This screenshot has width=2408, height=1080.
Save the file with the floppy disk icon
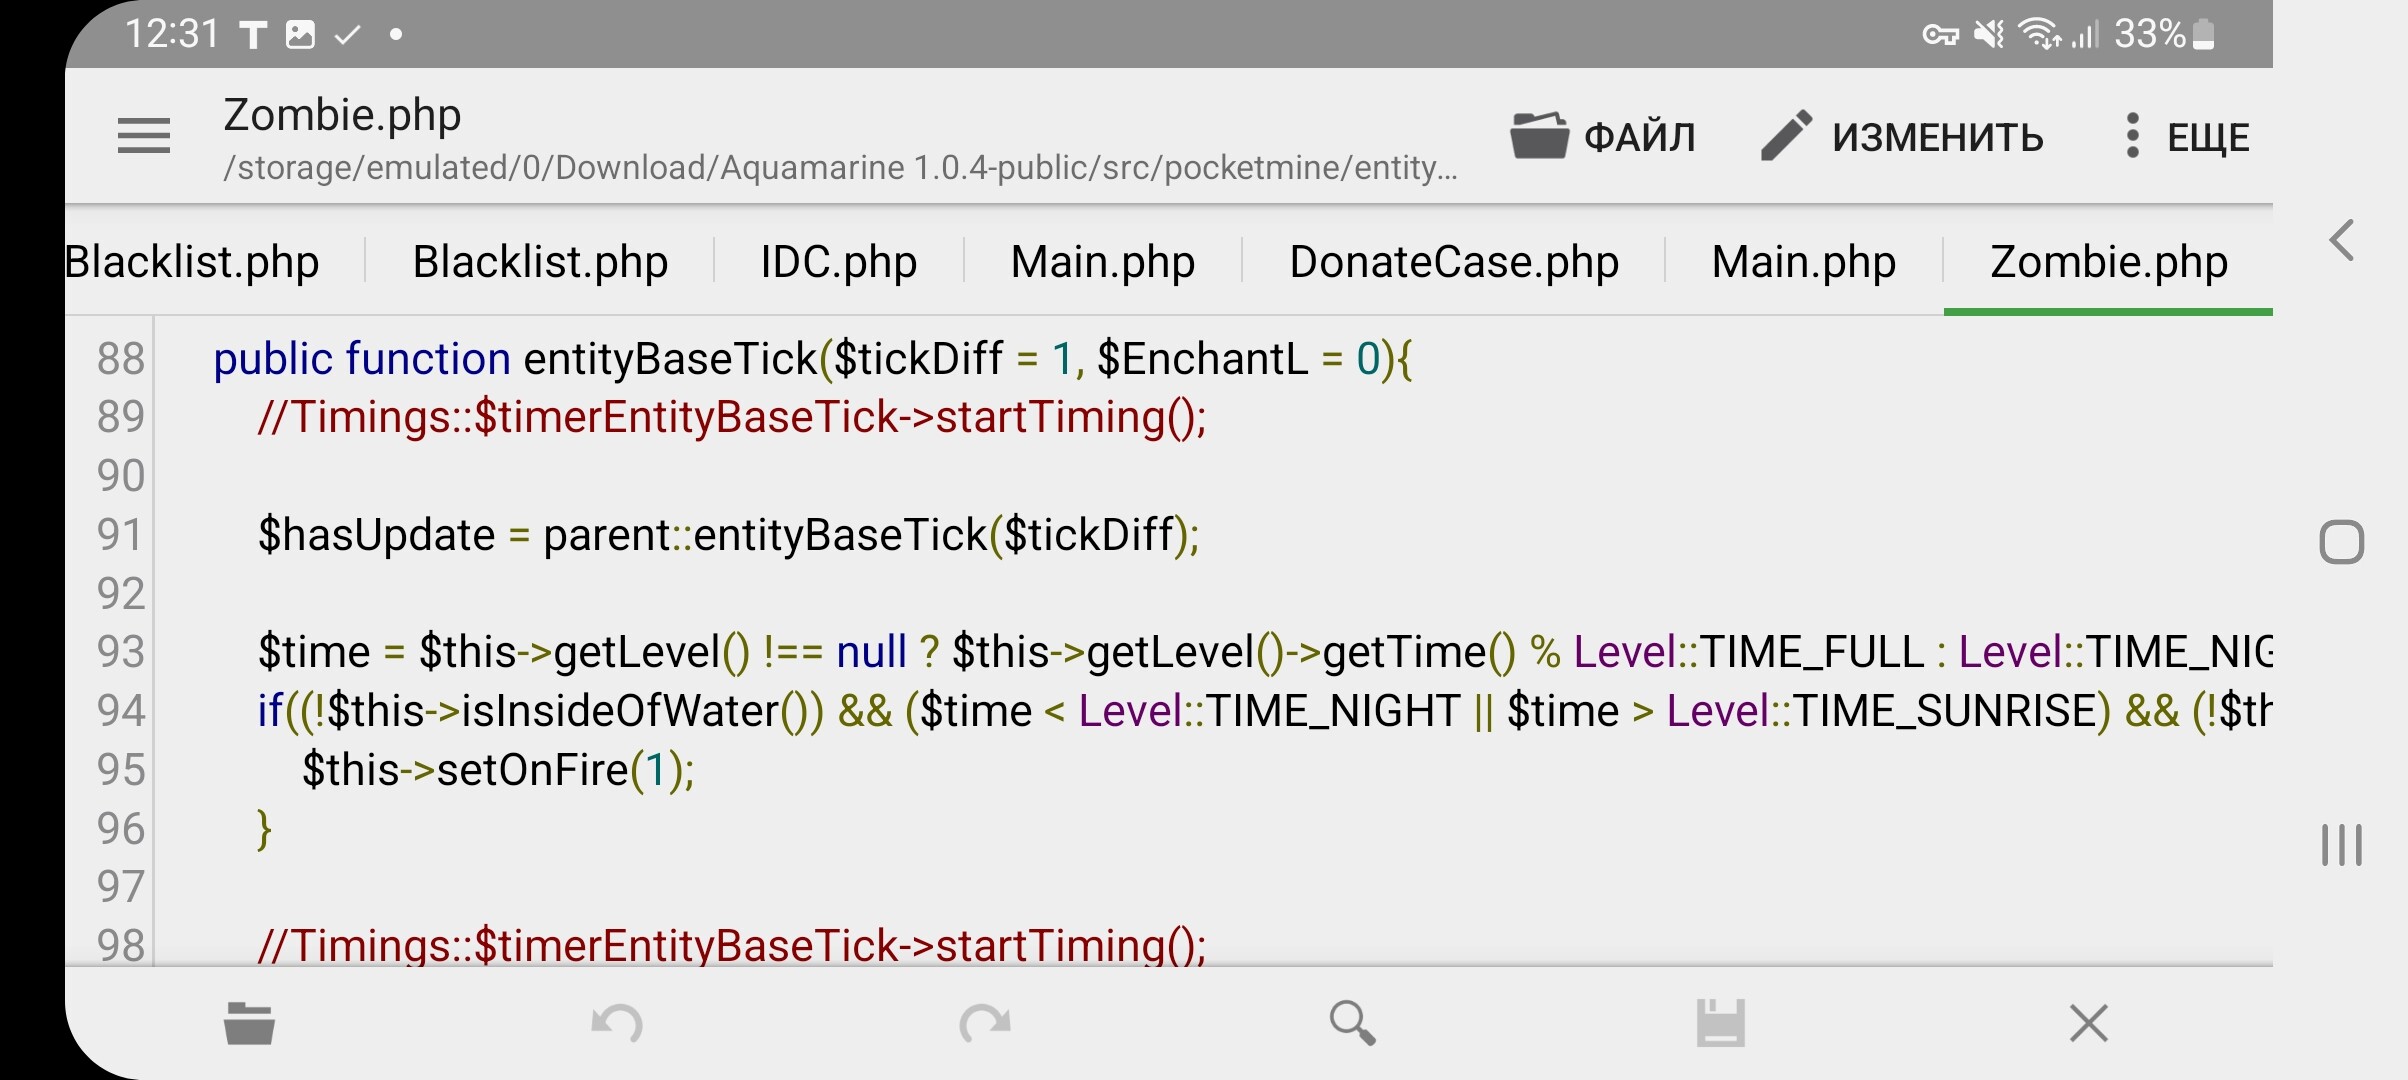pos(1721,1023)
